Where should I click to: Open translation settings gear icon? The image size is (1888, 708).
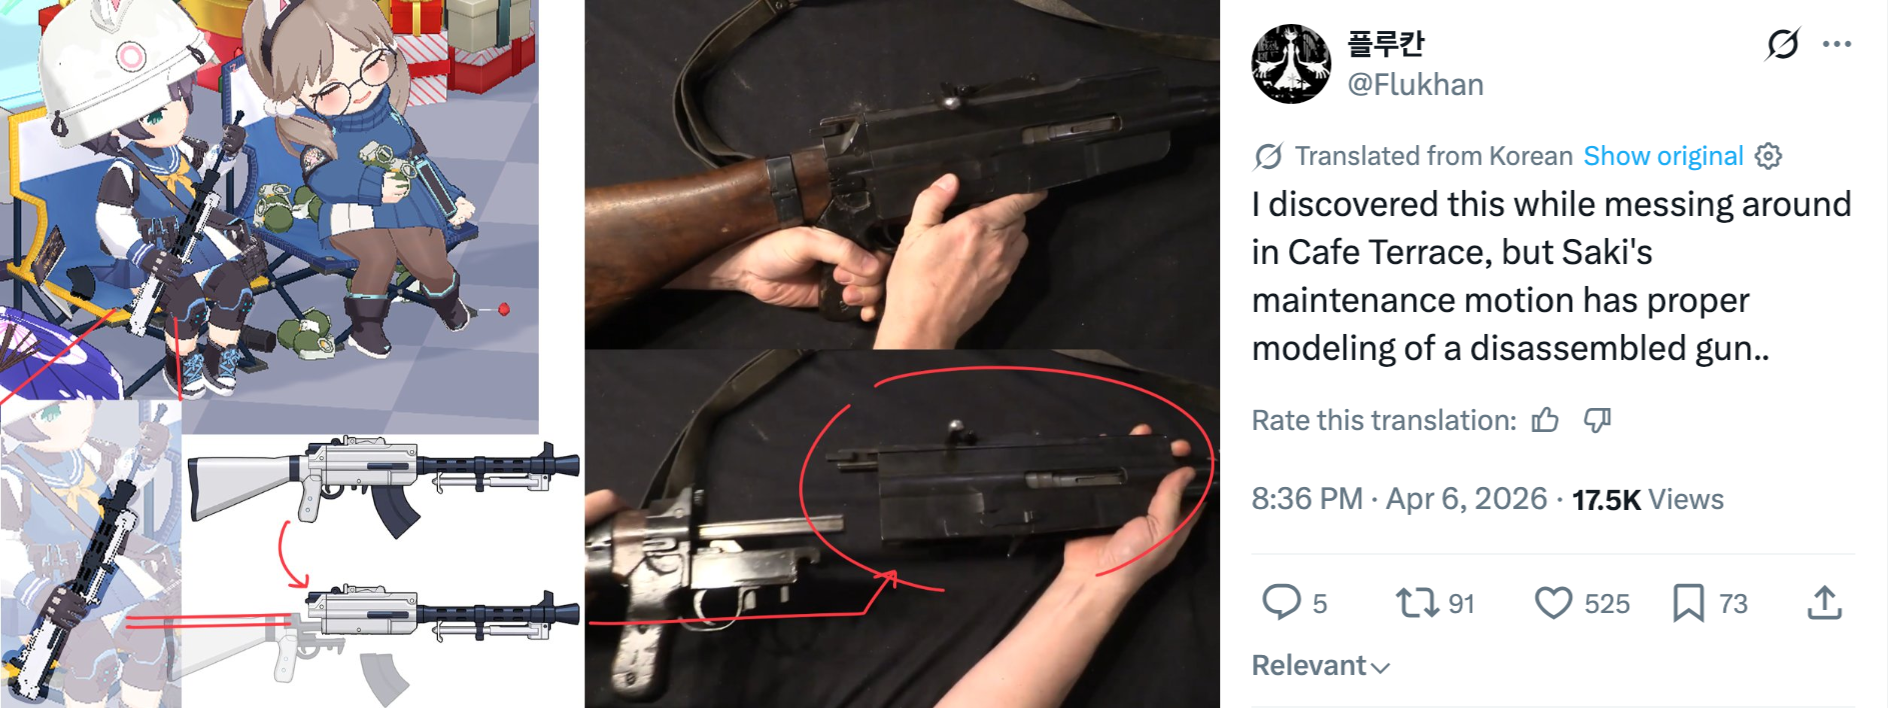1768,156
